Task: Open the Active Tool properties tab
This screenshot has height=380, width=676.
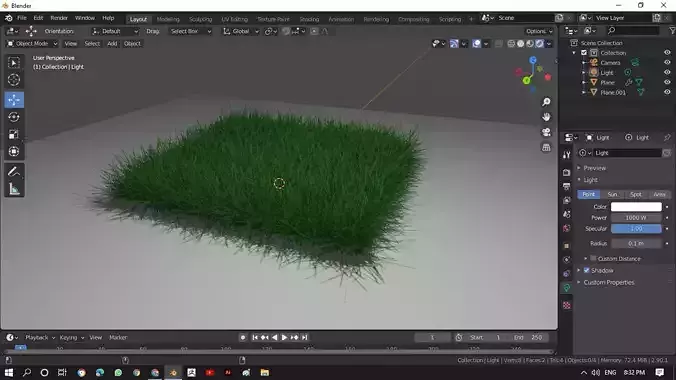Action: pos(566,155)
